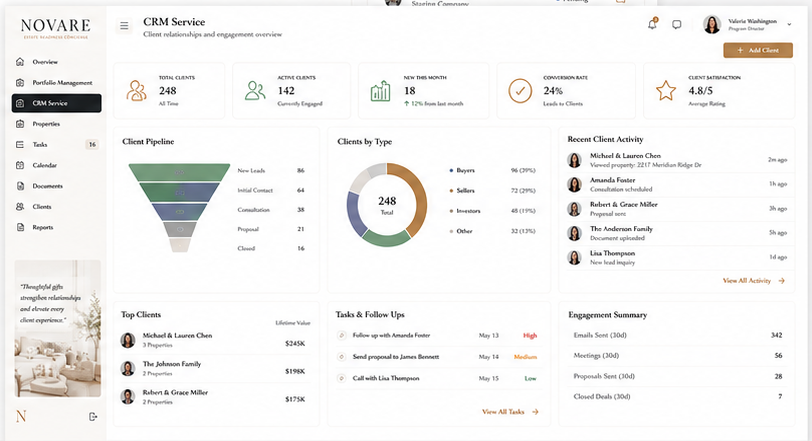
Task: Click the Total Clients people icon
Action: click(137, 91)
